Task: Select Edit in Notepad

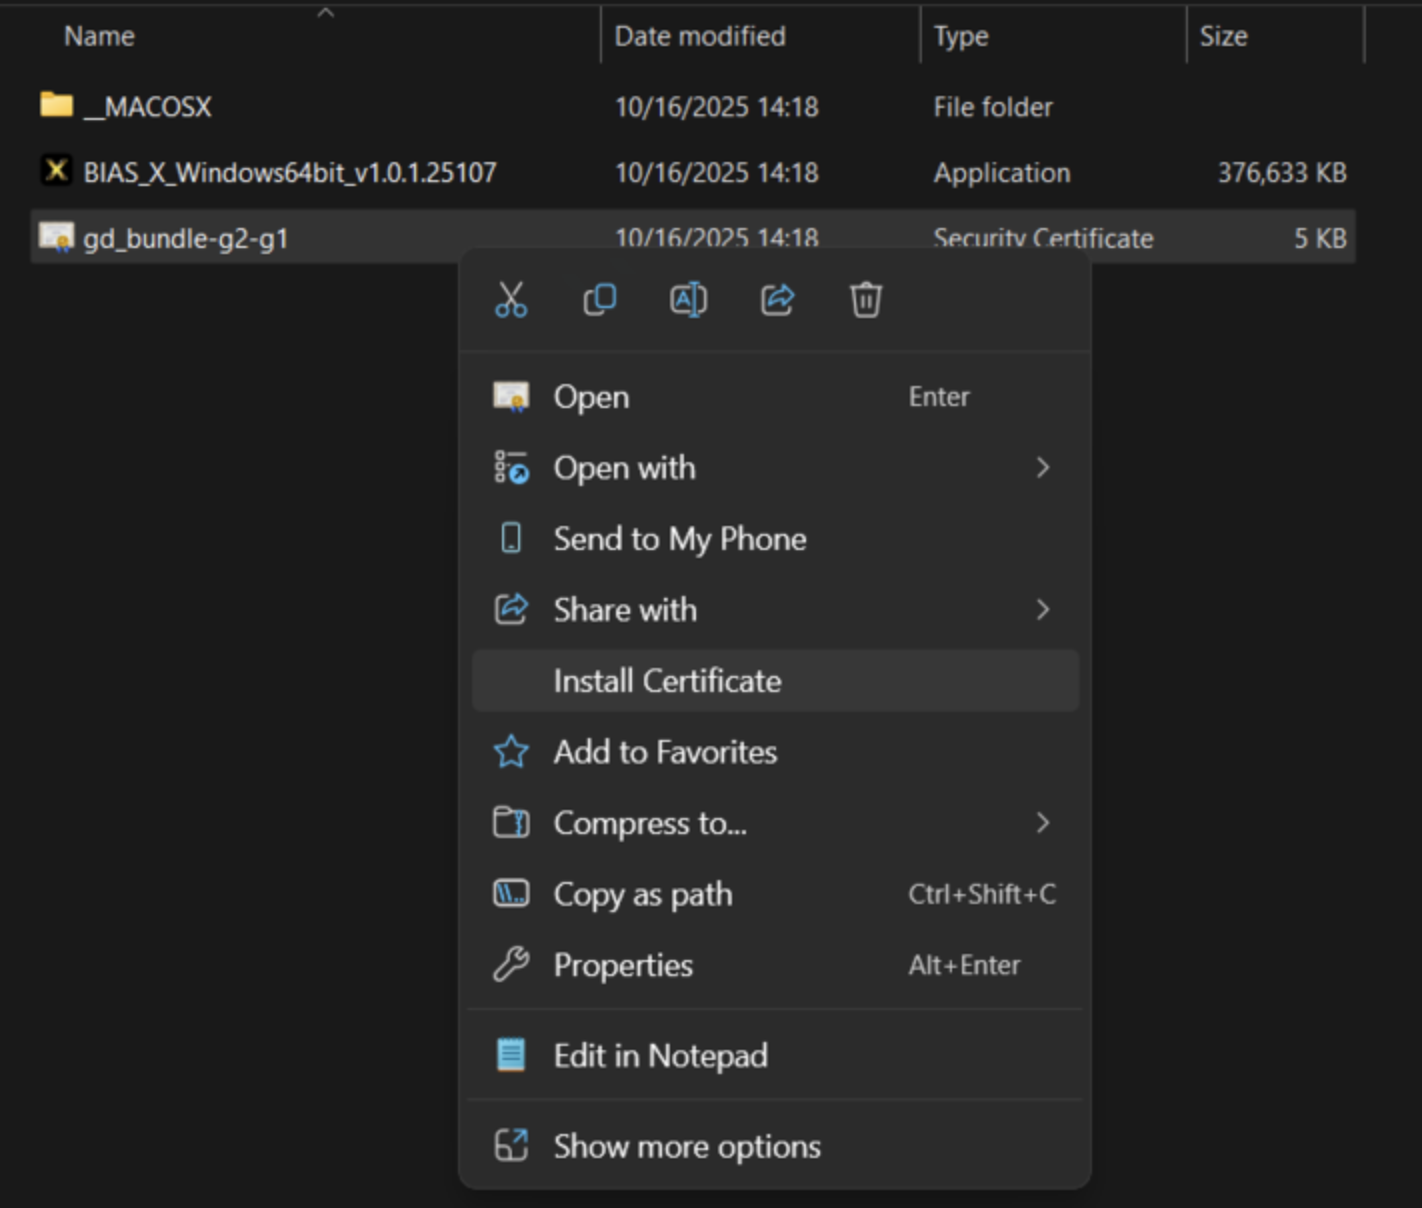Action: pos(660,1056)
